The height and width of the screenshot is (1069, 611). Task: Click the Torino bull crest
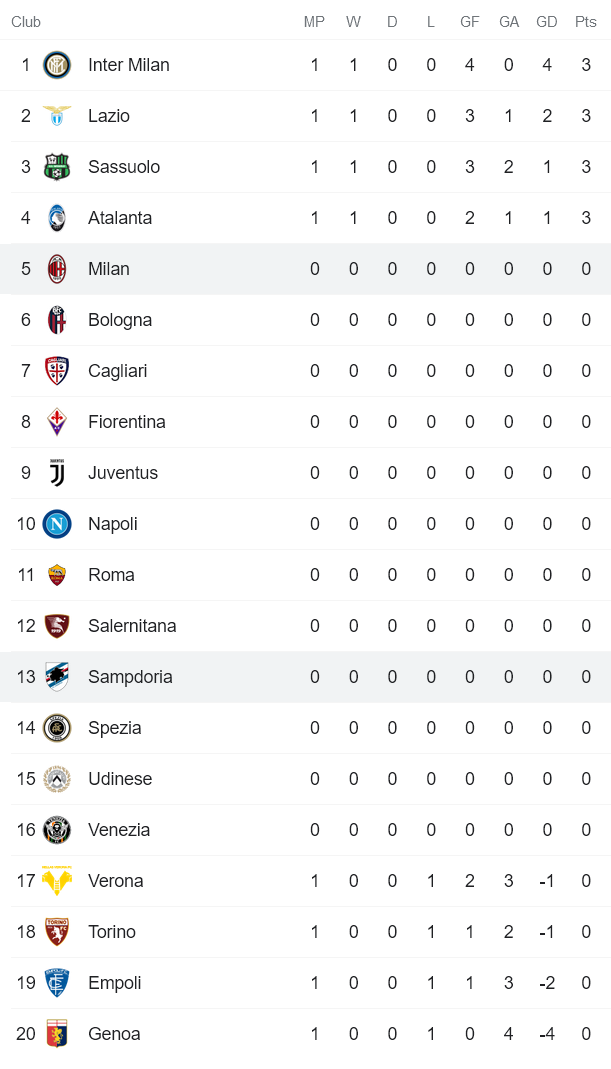click(x=57, y=931)
